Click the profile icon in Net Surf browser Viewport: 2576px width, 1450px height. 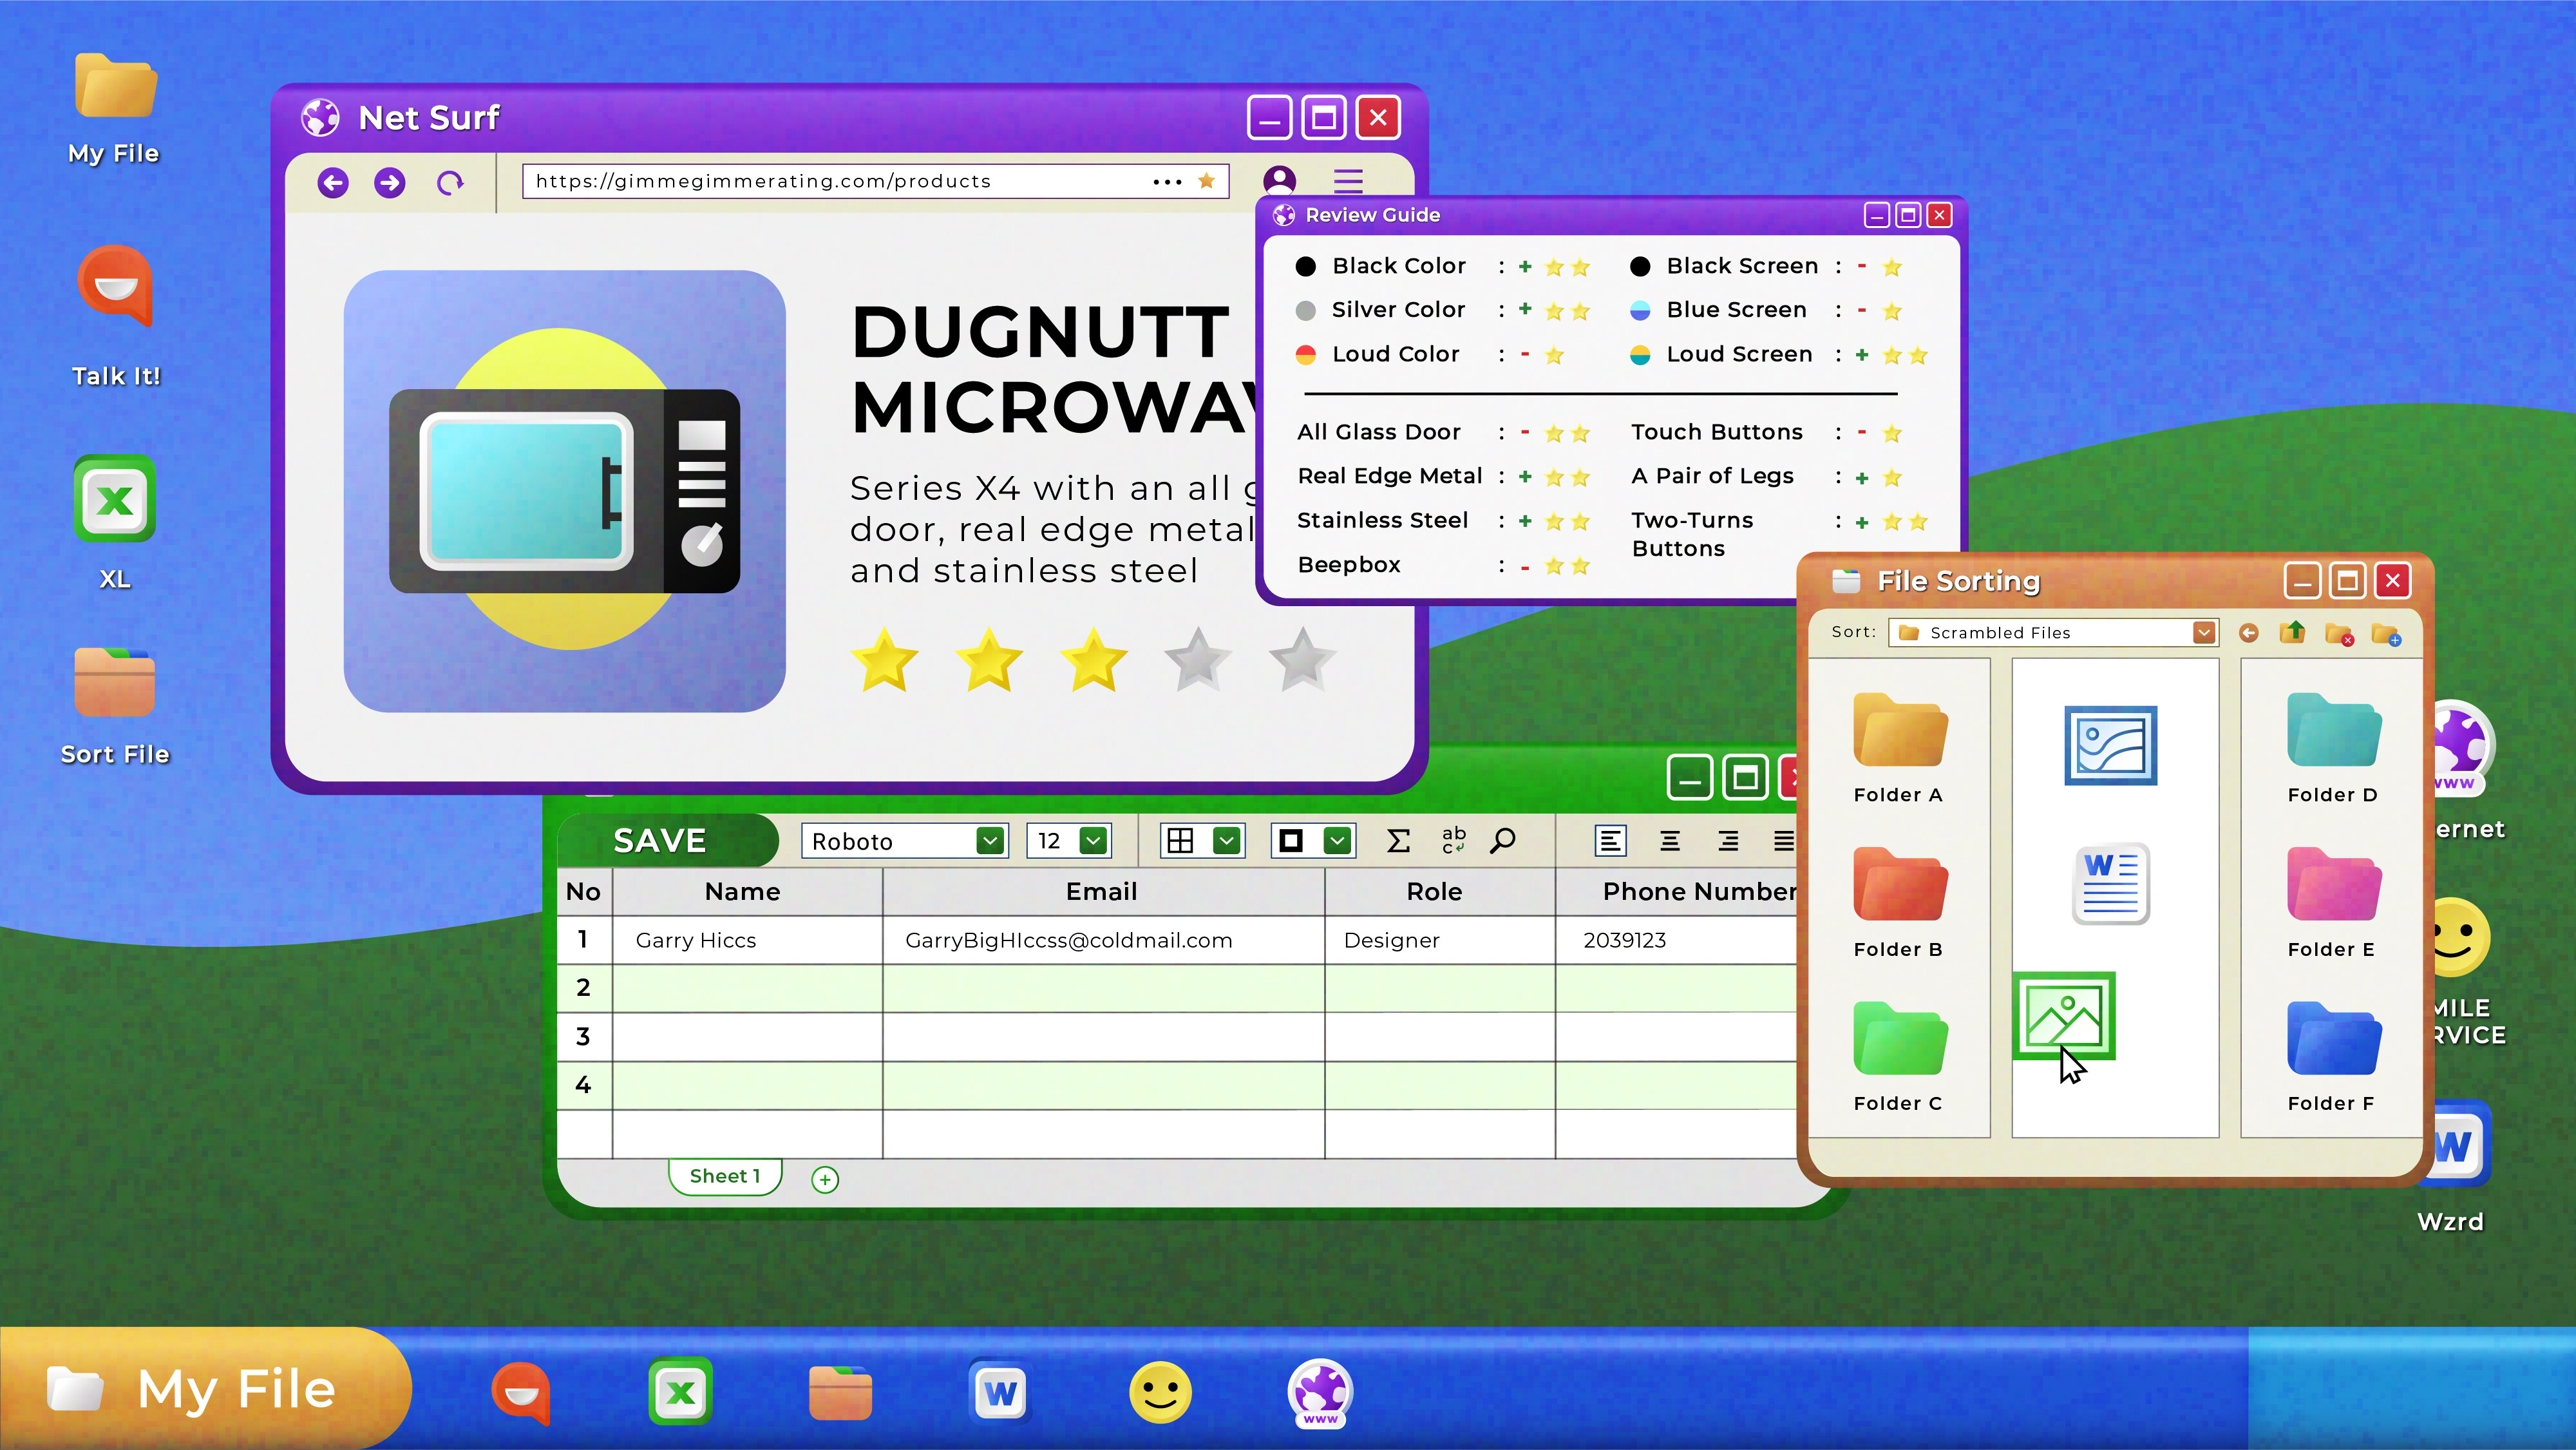pos(1280,181)
